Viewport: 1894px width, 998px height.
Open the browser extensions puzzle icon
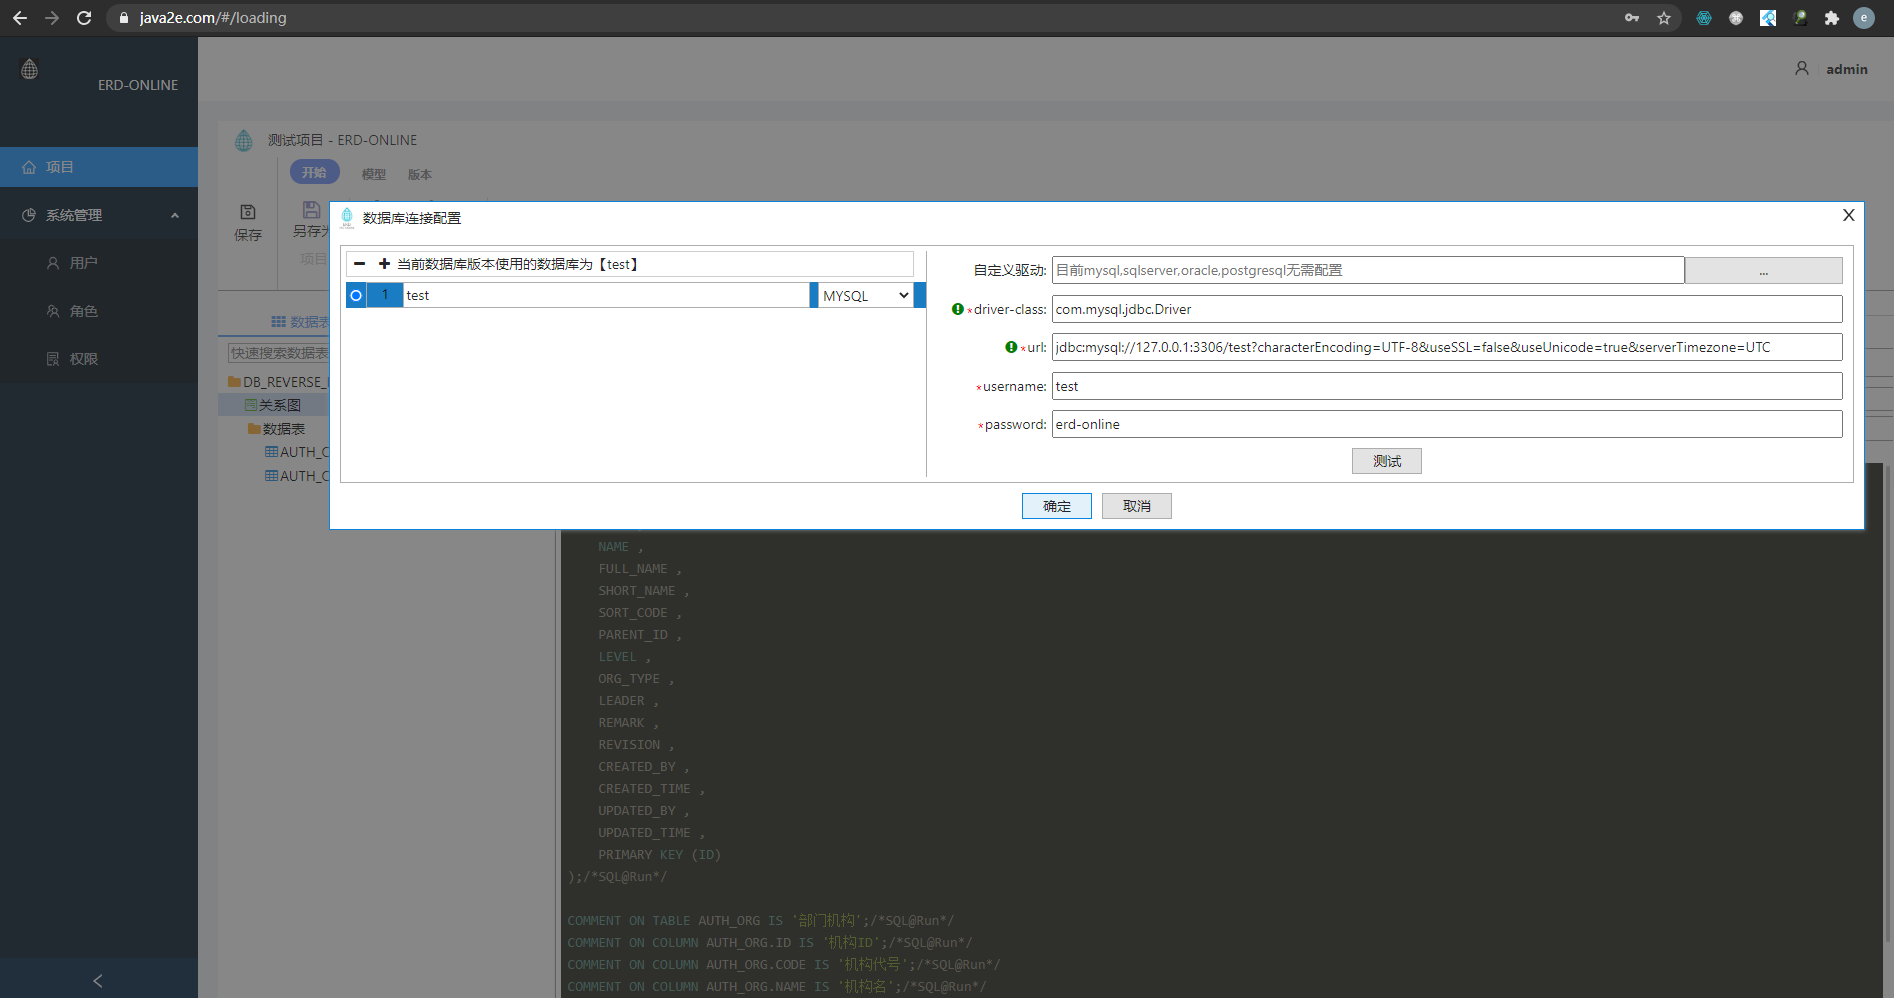click(x=1832, y=18)
